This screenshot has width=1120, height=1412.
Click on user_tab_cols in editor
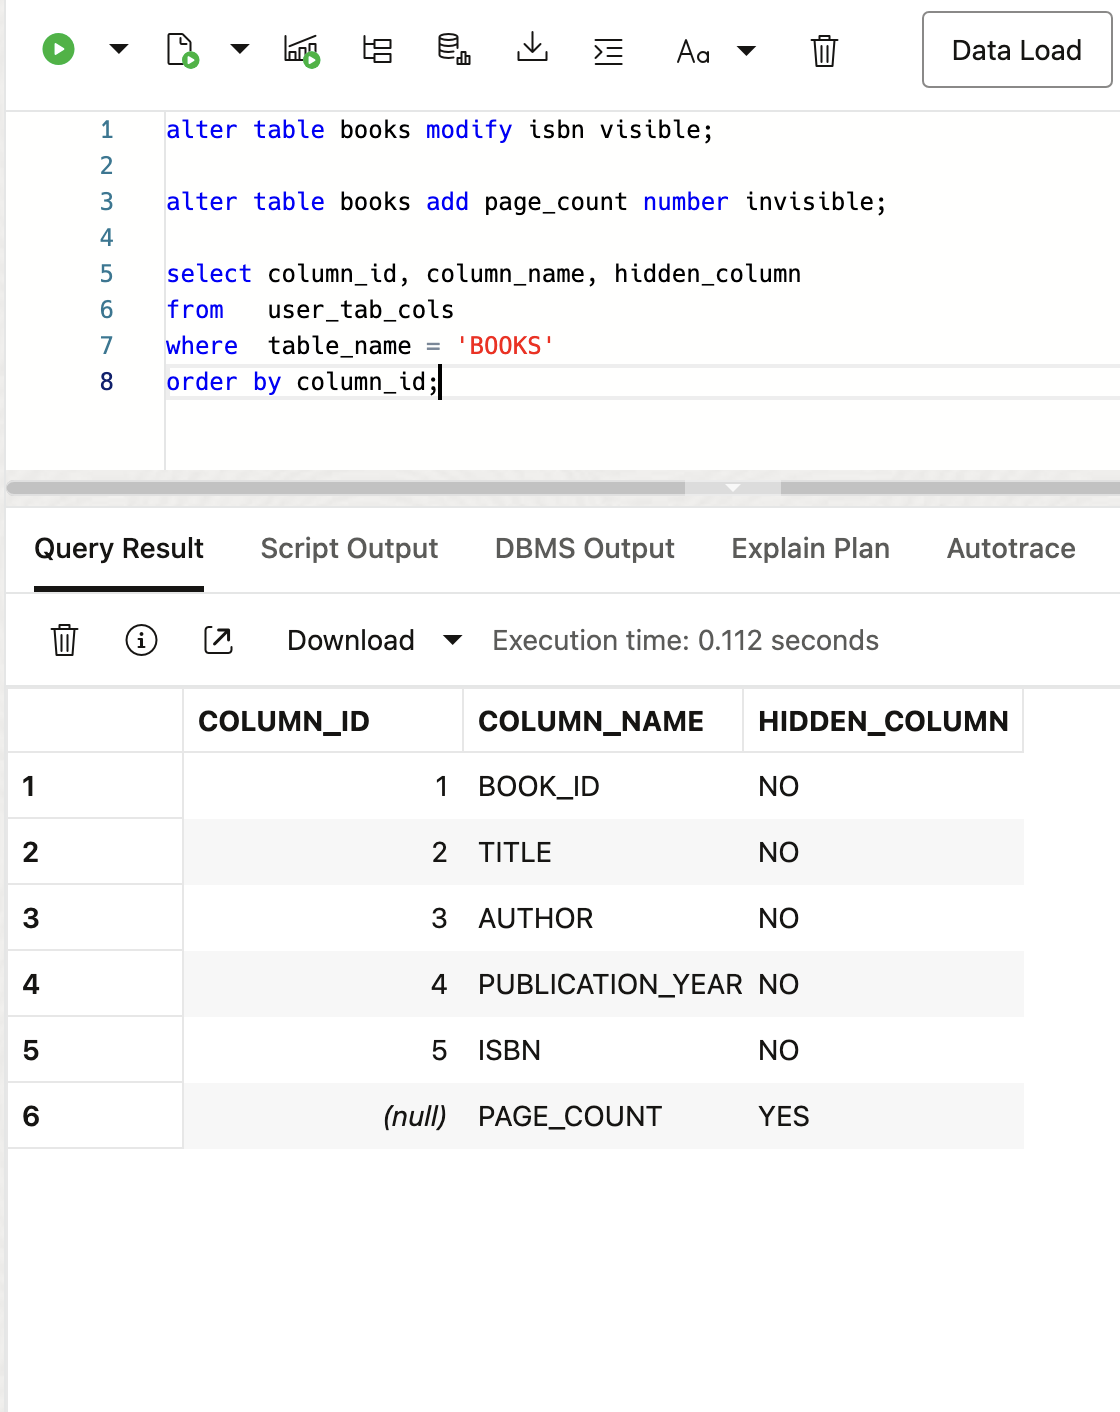[361, 310]
